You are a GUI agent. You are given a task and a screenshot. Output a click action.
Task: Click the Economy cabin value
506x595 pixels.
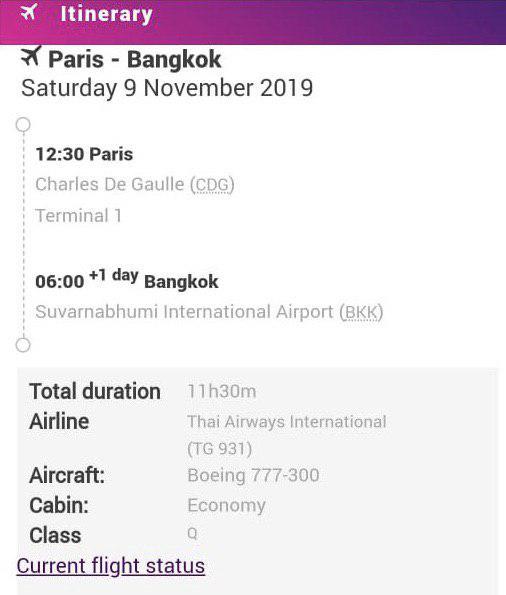(x=227, y=506)
